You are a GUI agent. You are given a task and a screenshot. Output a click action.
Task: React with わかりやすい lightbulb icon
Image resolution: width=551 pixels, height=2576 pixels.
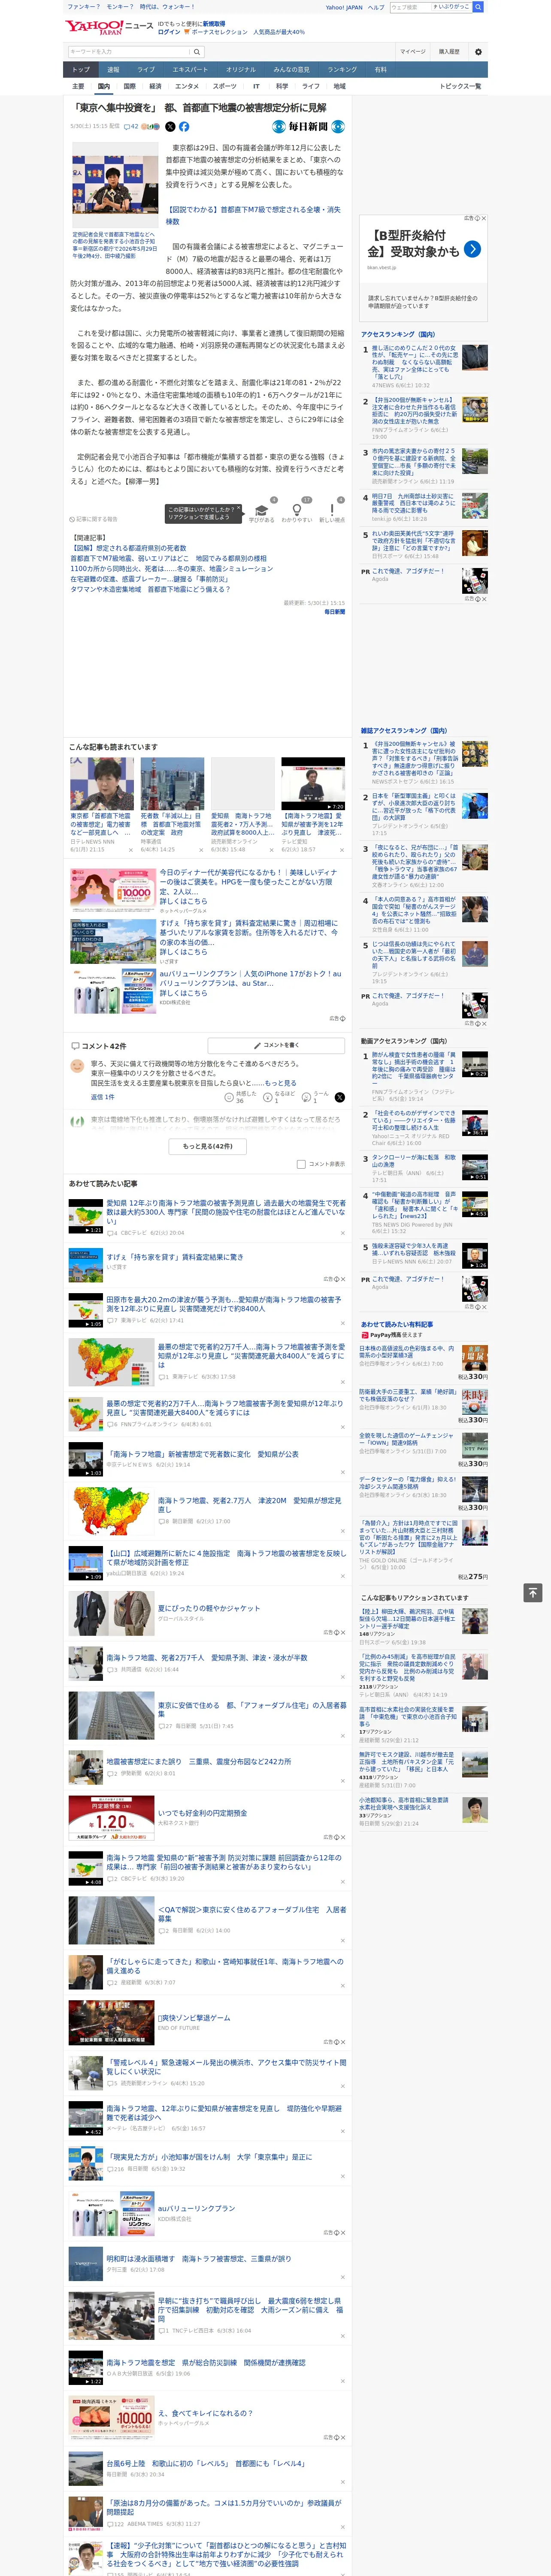297,510
